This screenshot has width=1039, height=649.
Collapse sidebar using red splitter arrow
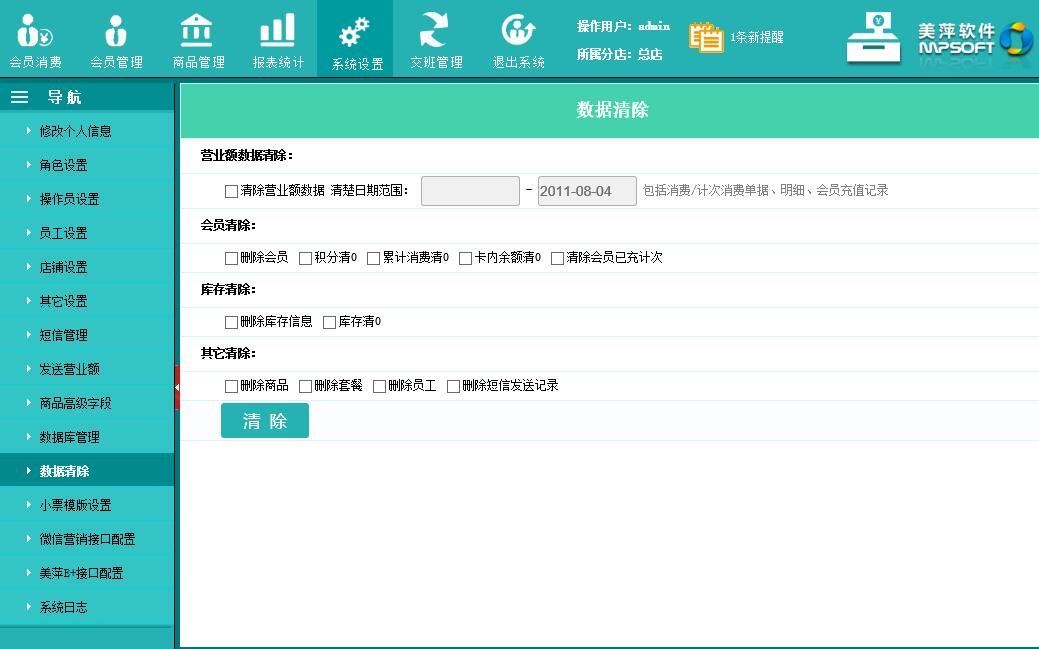tap(177, 387)
